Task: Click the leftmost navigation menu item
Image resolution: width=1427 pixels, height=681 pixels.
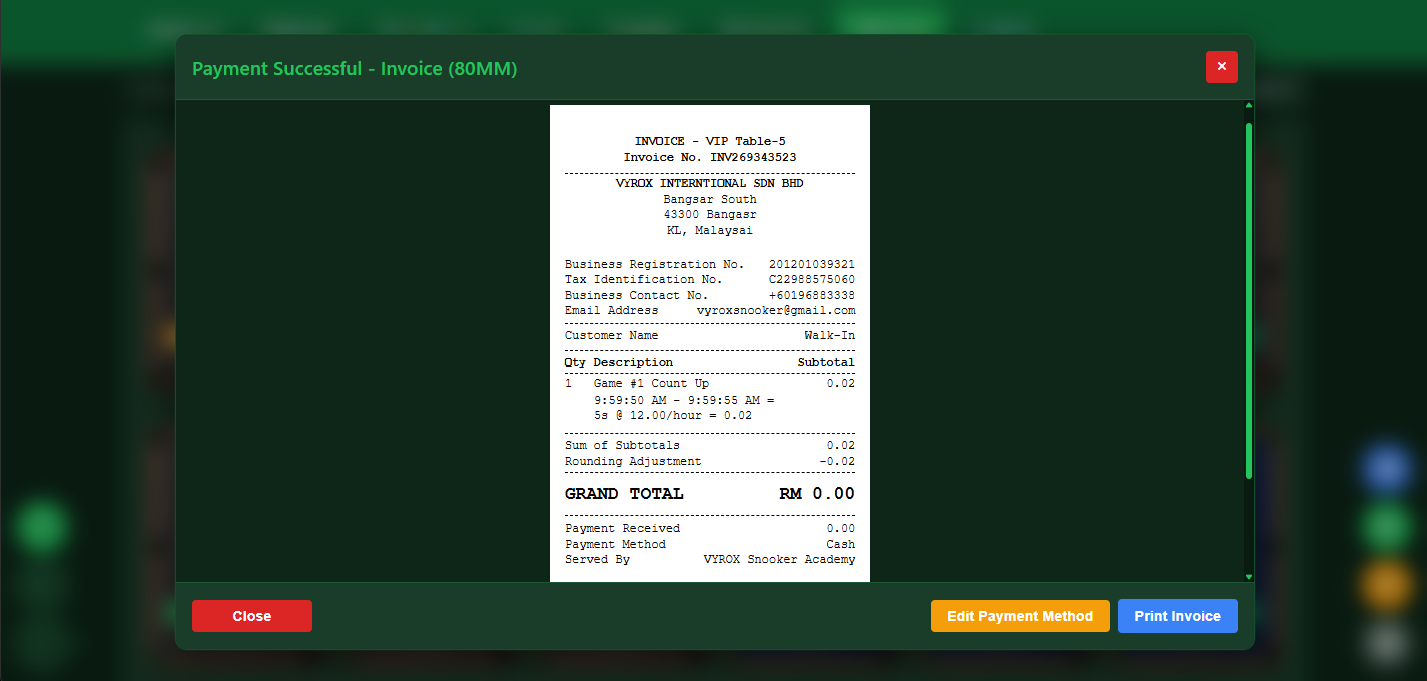Action: 184,22
